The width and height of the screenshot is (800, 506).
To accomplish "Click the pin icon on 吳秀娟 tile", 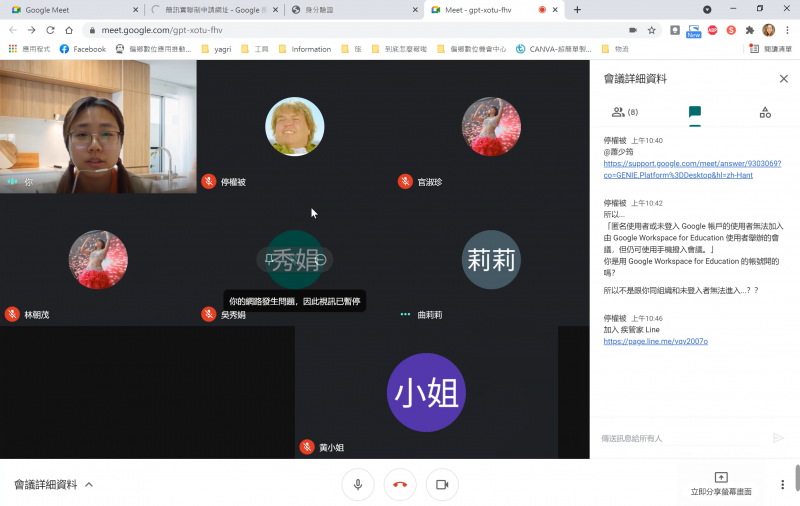I will (269, 260).
